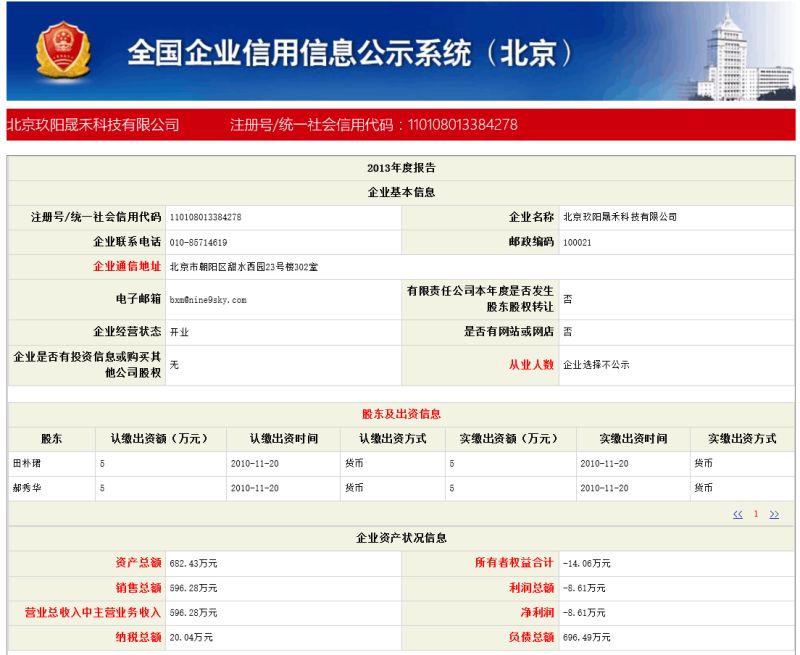The height and width of the screenshot is (655, 800).
Task: Click the company phone number 010-85714619
Action: [198, 242]
